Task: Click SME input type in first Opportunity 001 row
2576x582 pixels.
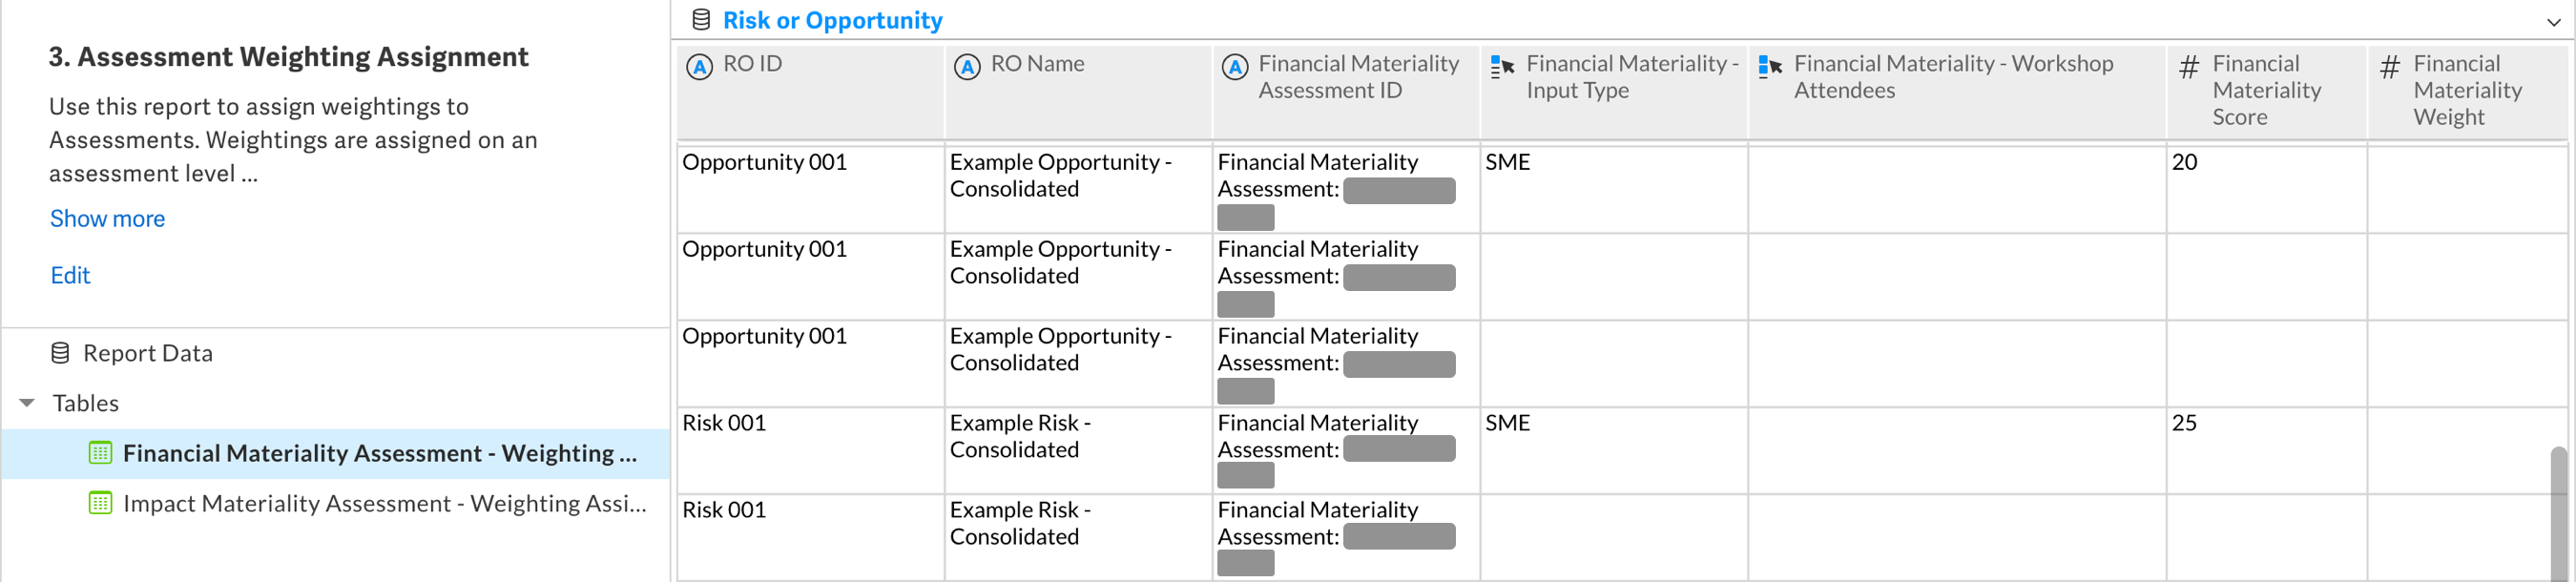Action: coord(1614,190)
